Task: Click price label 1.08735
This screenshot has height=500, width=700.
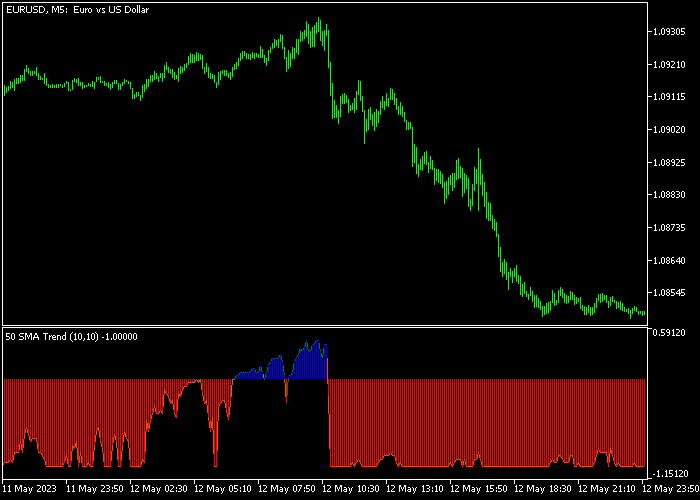Action: (670, 228)
